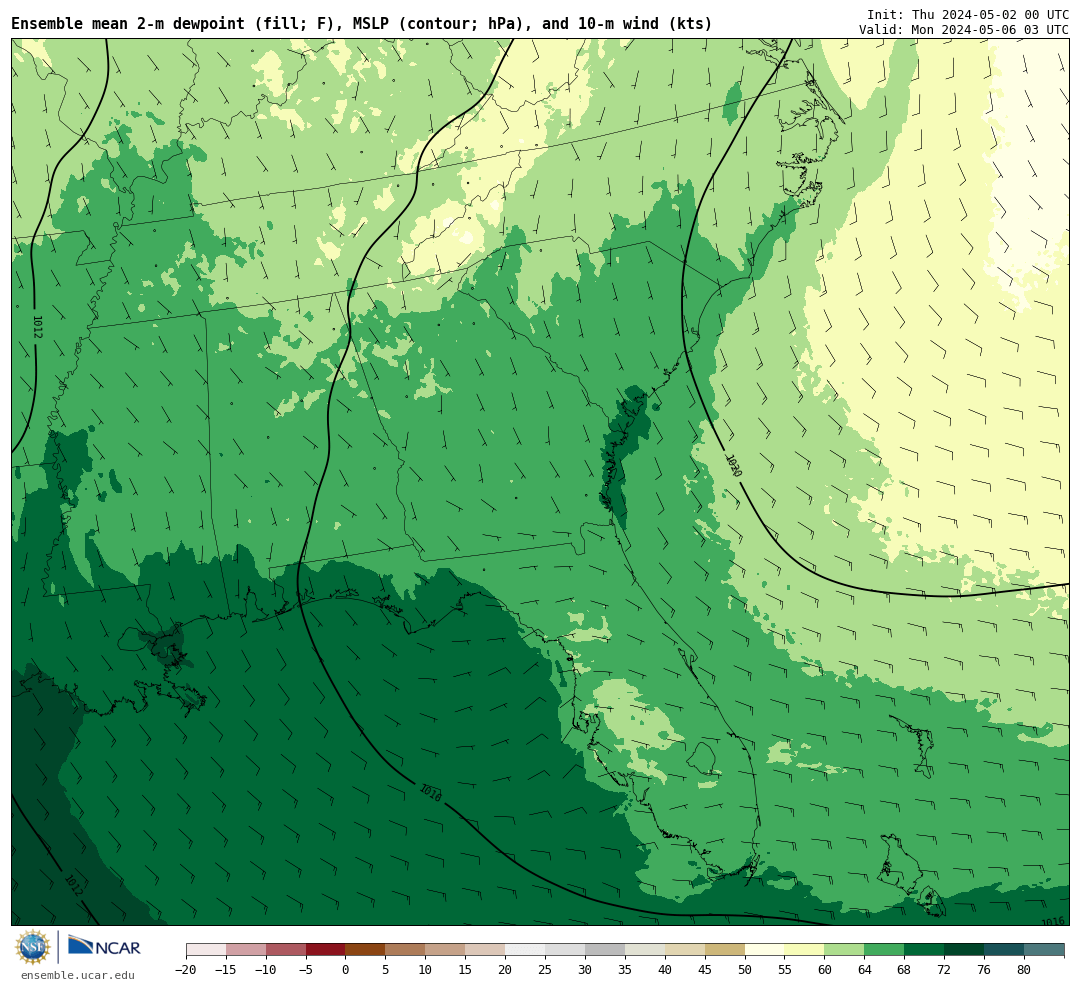The height and width of the screenshot is (988, 1080).
Task: Click the 1016 contour label over the Gulf
Action: (x=430, y=793)
